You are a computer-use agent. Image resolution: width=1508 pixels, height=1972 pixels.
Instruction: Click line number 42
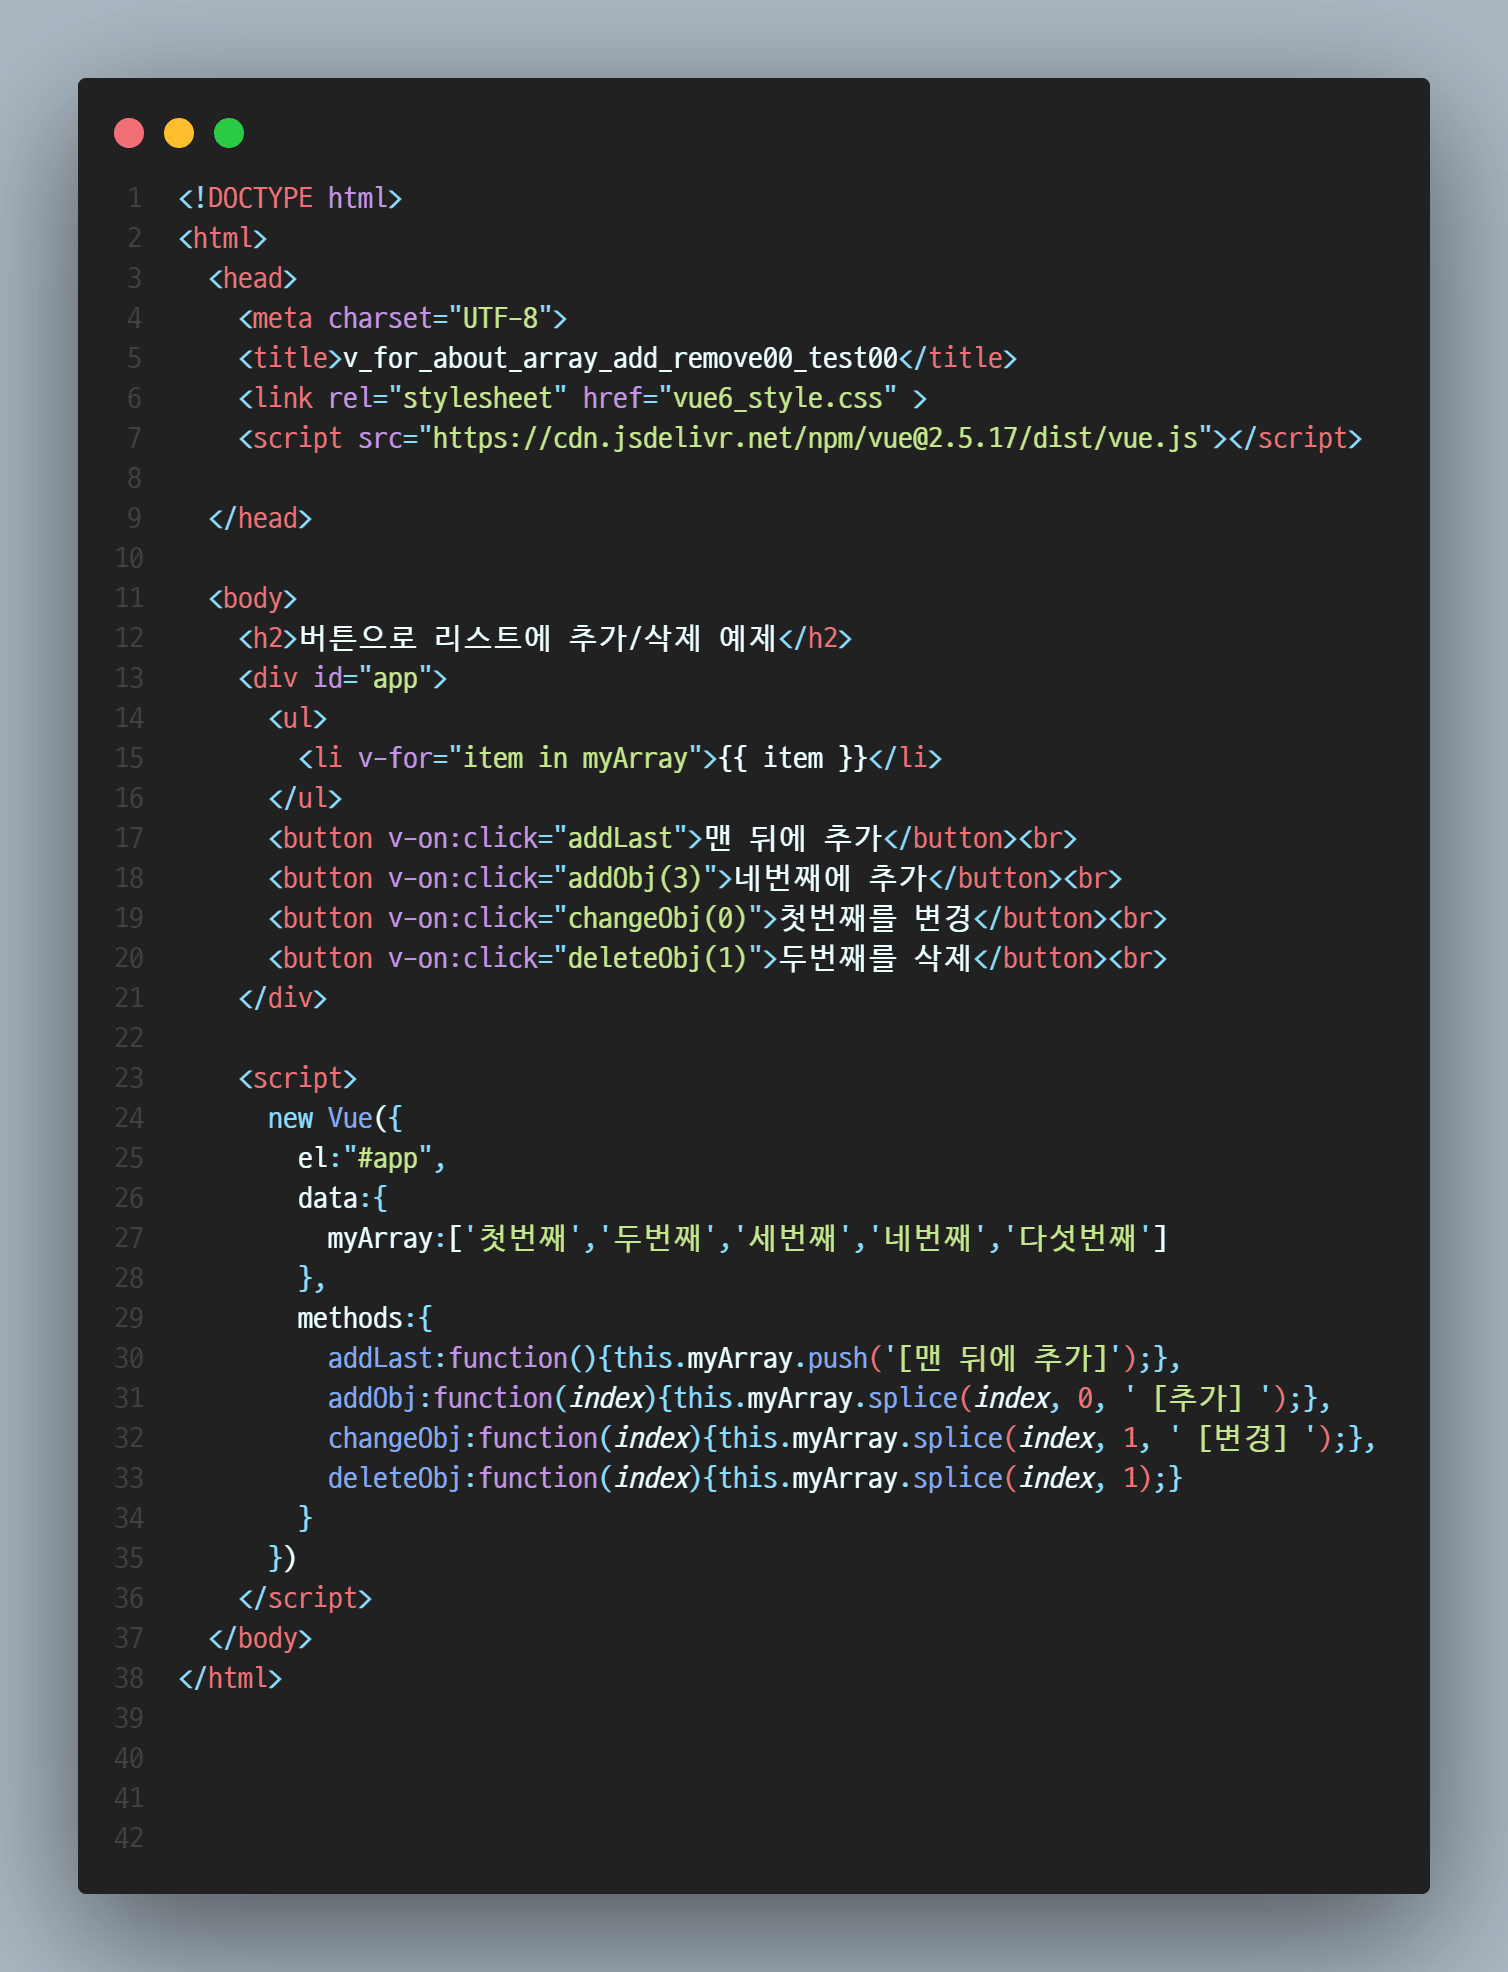[x=129, y=1838]
